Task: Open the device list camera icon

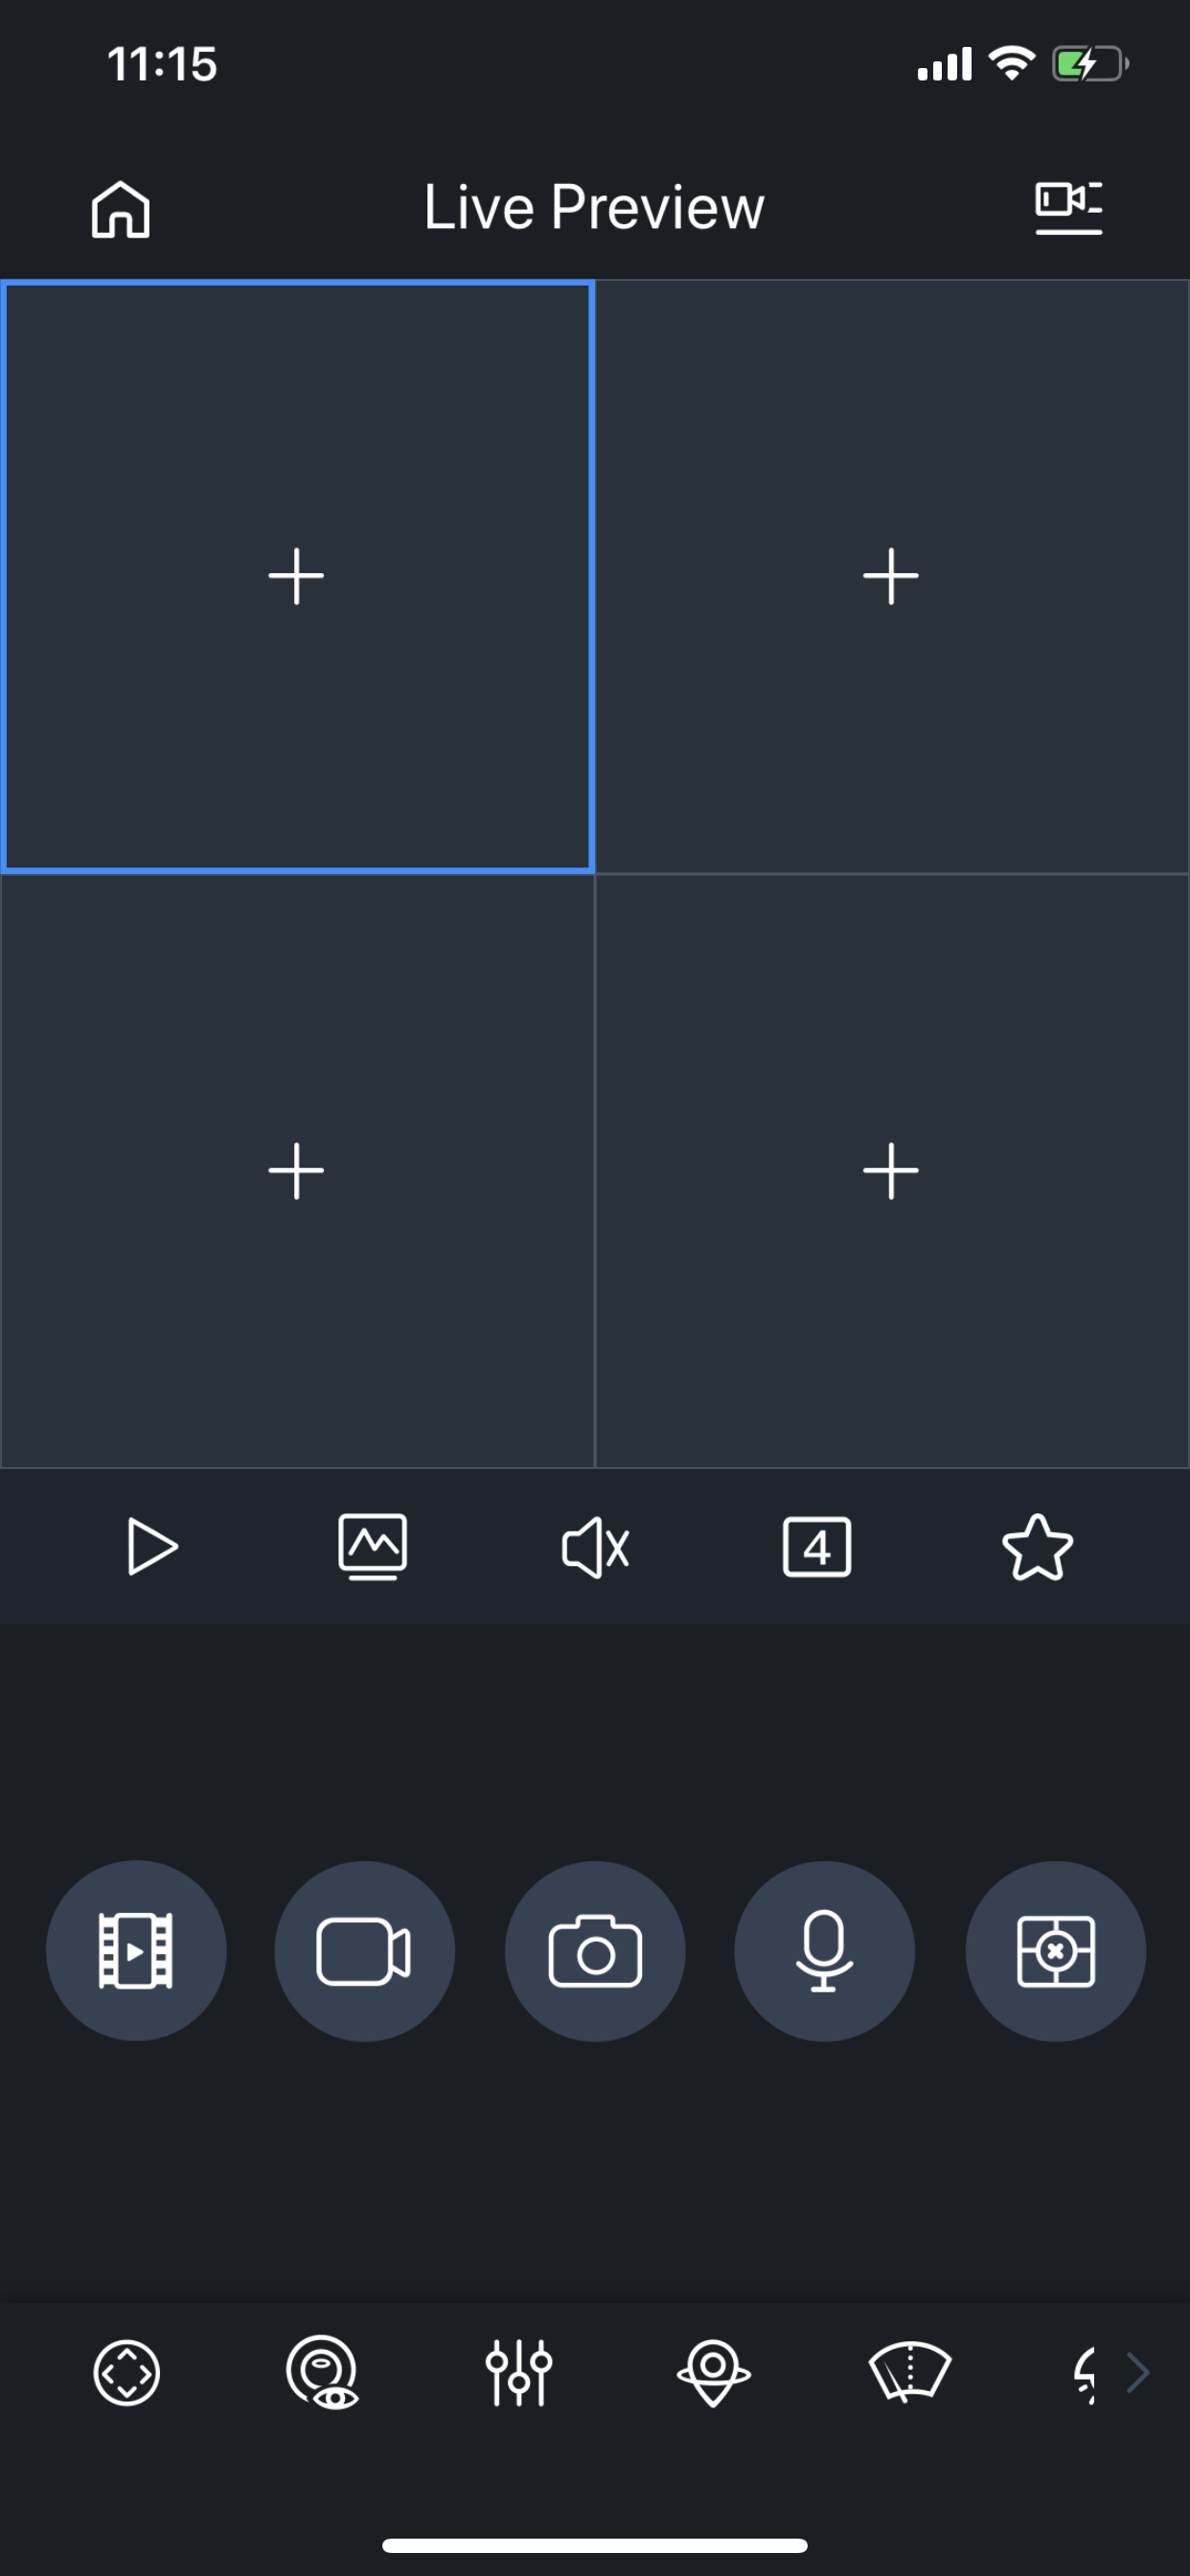Action: [x=1068, y=208]
